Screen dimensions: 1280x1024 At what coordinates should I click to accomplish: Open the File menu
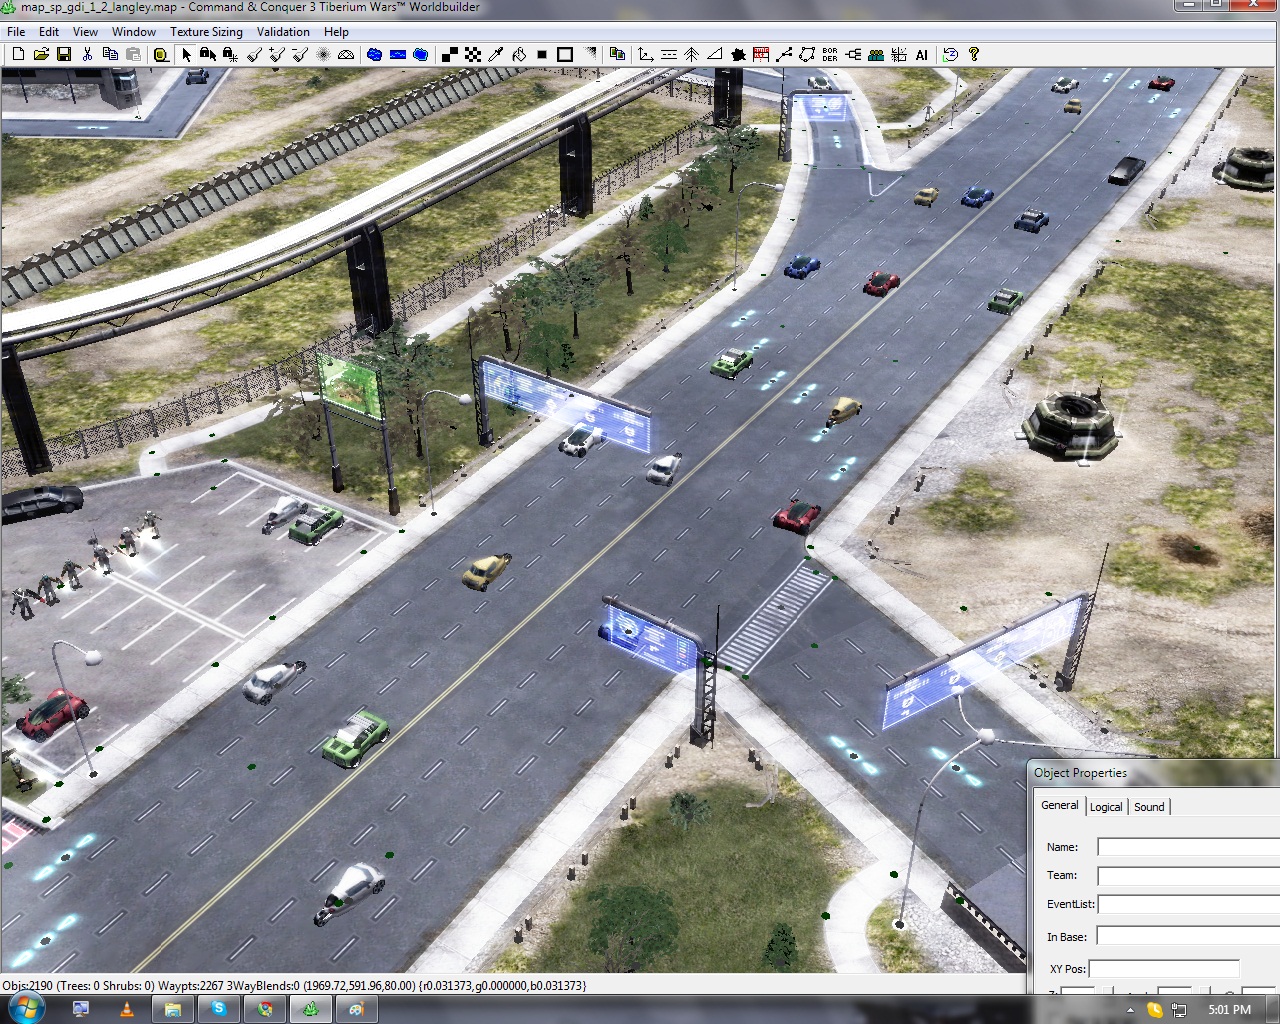point(16,32)
